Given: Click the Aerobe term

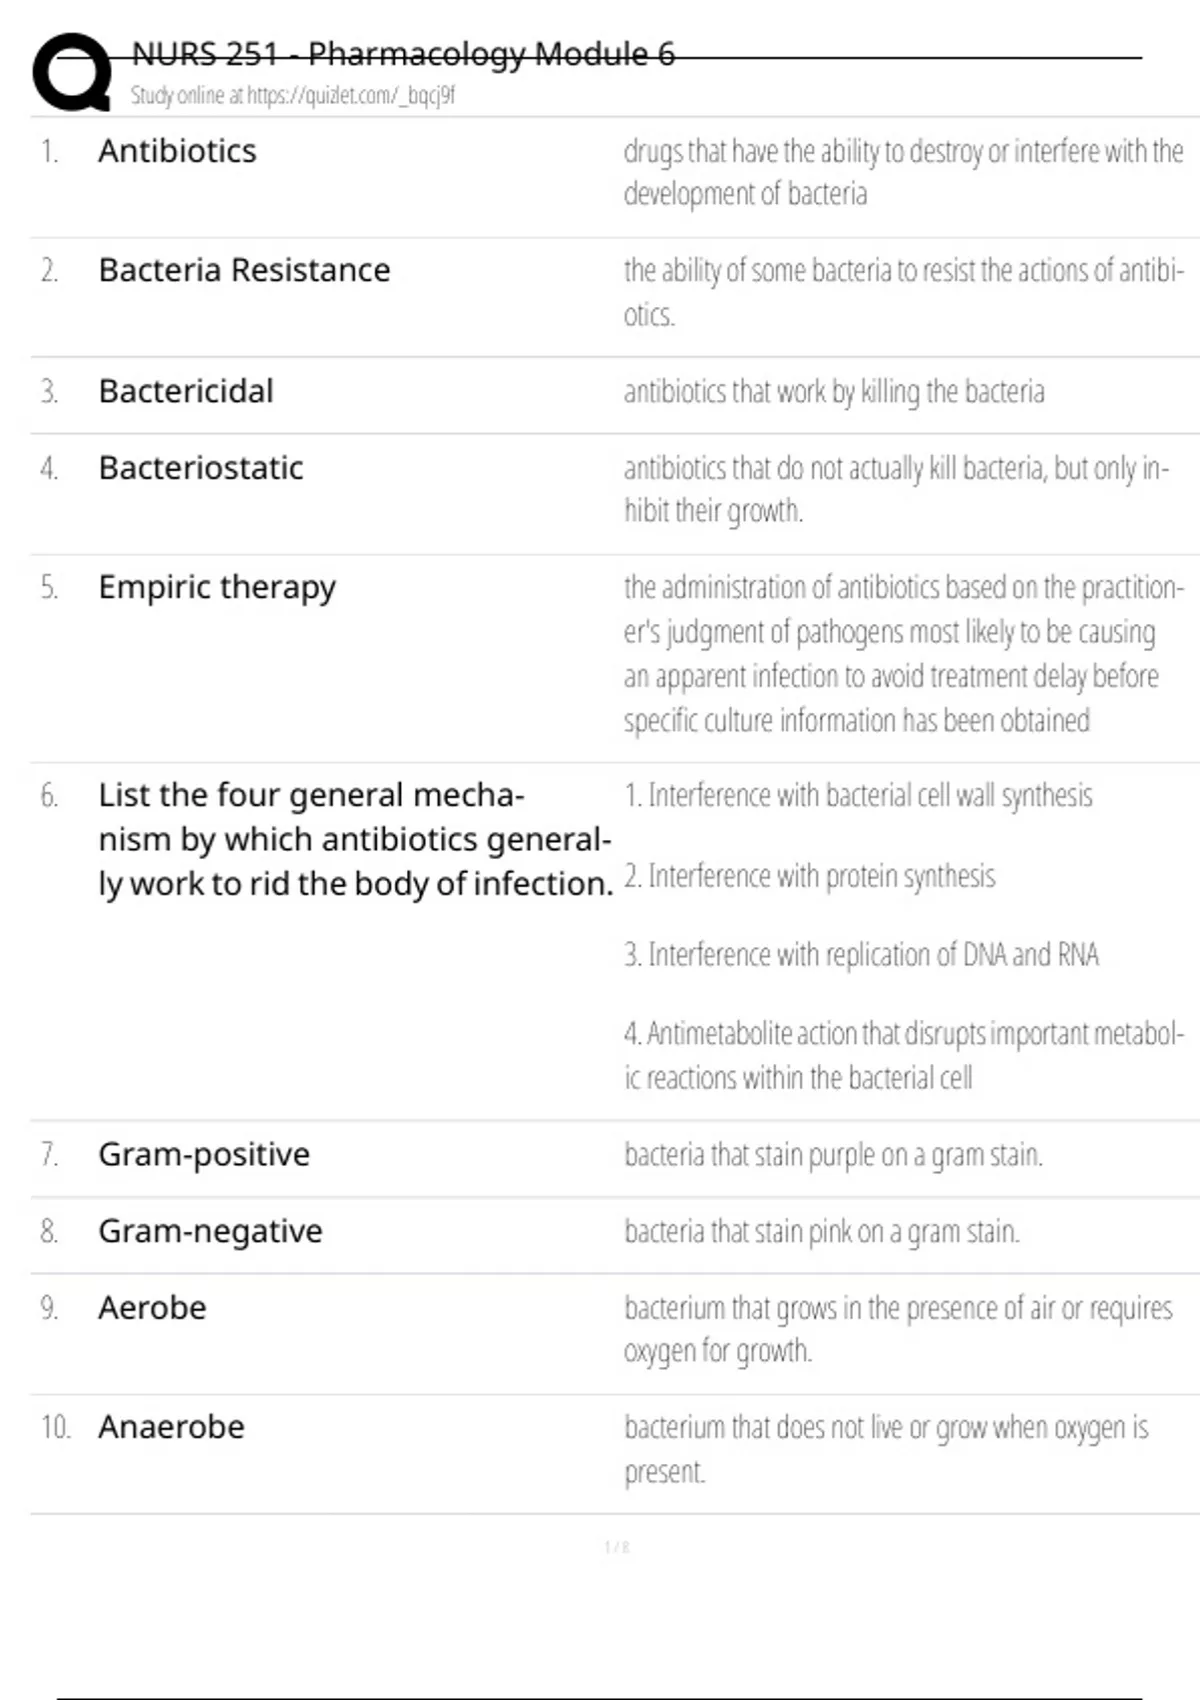Looking at the screenshot, I should tap(152, 1308).
